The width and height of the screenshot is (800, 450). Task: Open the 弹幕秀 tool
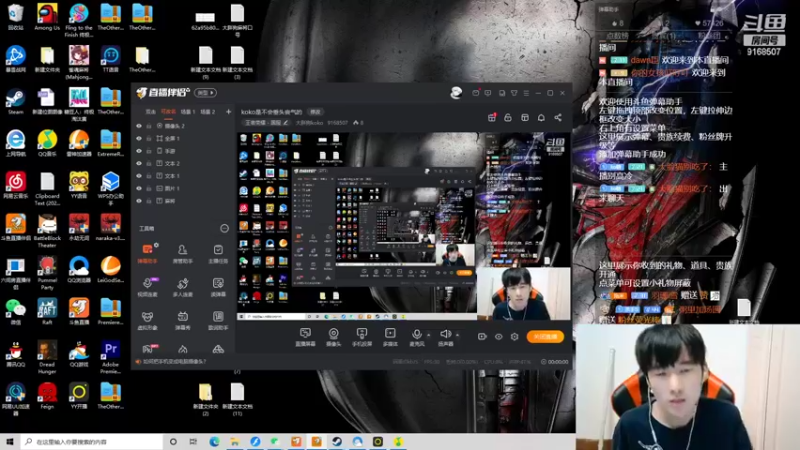coord(183,320)
